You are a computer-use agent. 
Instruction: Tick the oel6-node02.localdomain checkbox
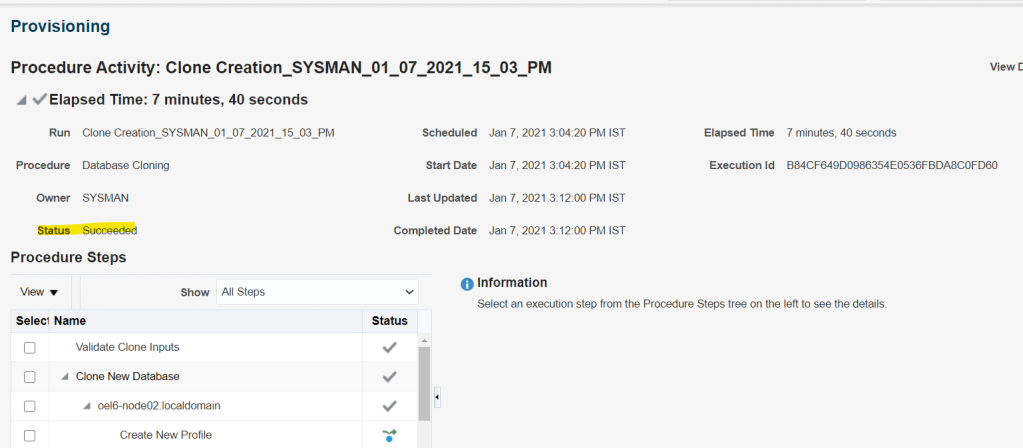click(30, 406)
